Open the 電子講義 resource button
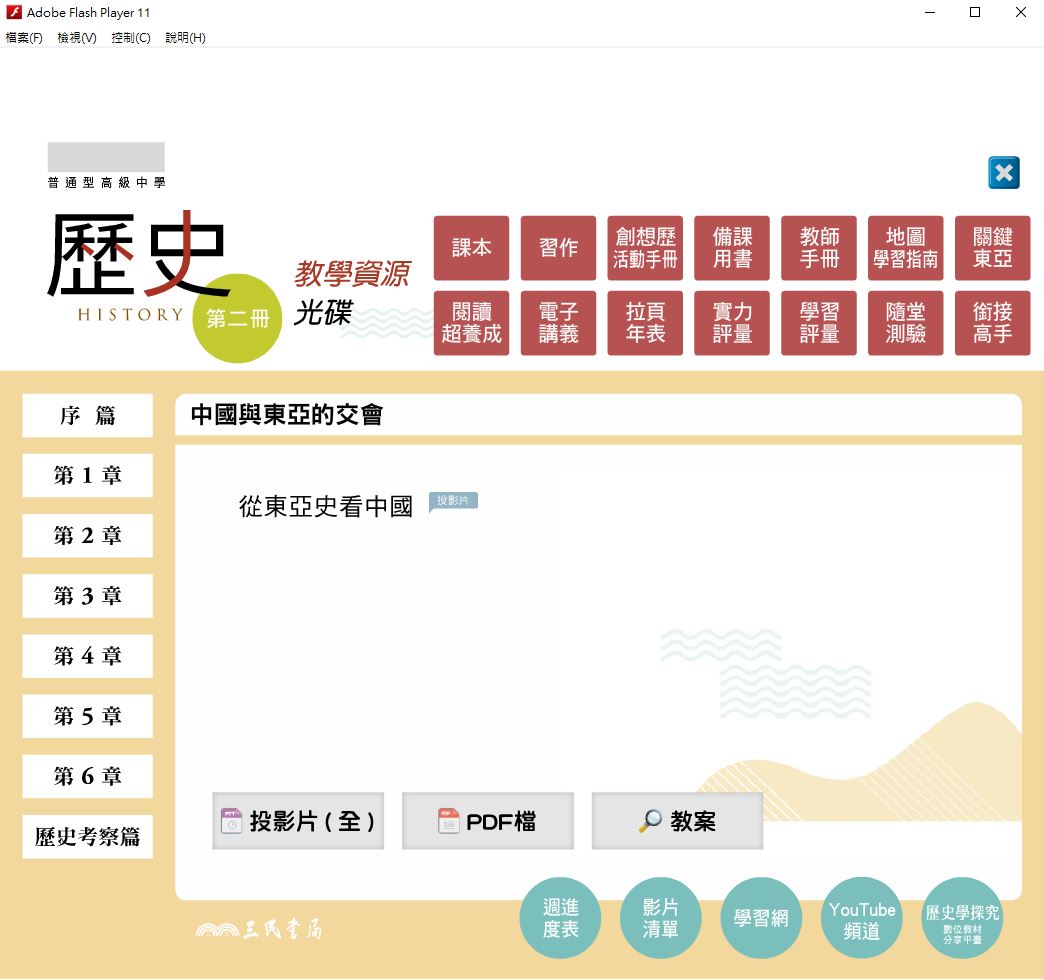Image resolution: width=1044 pixels, height=980 pixels. click(558, 323)
